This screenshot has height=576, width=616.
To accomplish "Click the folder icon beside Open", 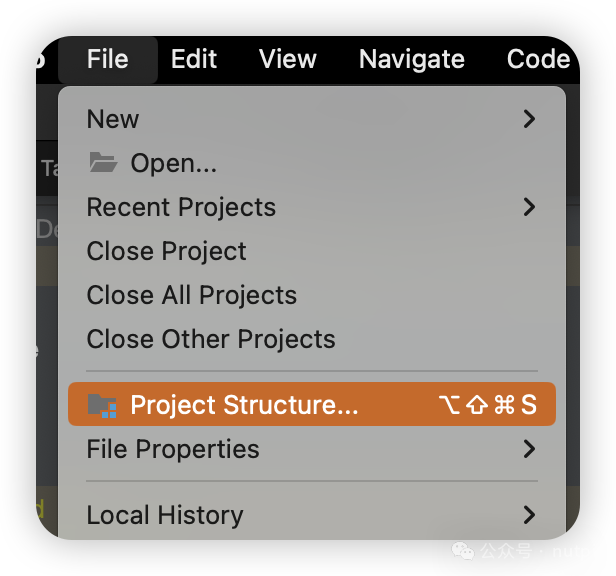I will tap(103, 162).
